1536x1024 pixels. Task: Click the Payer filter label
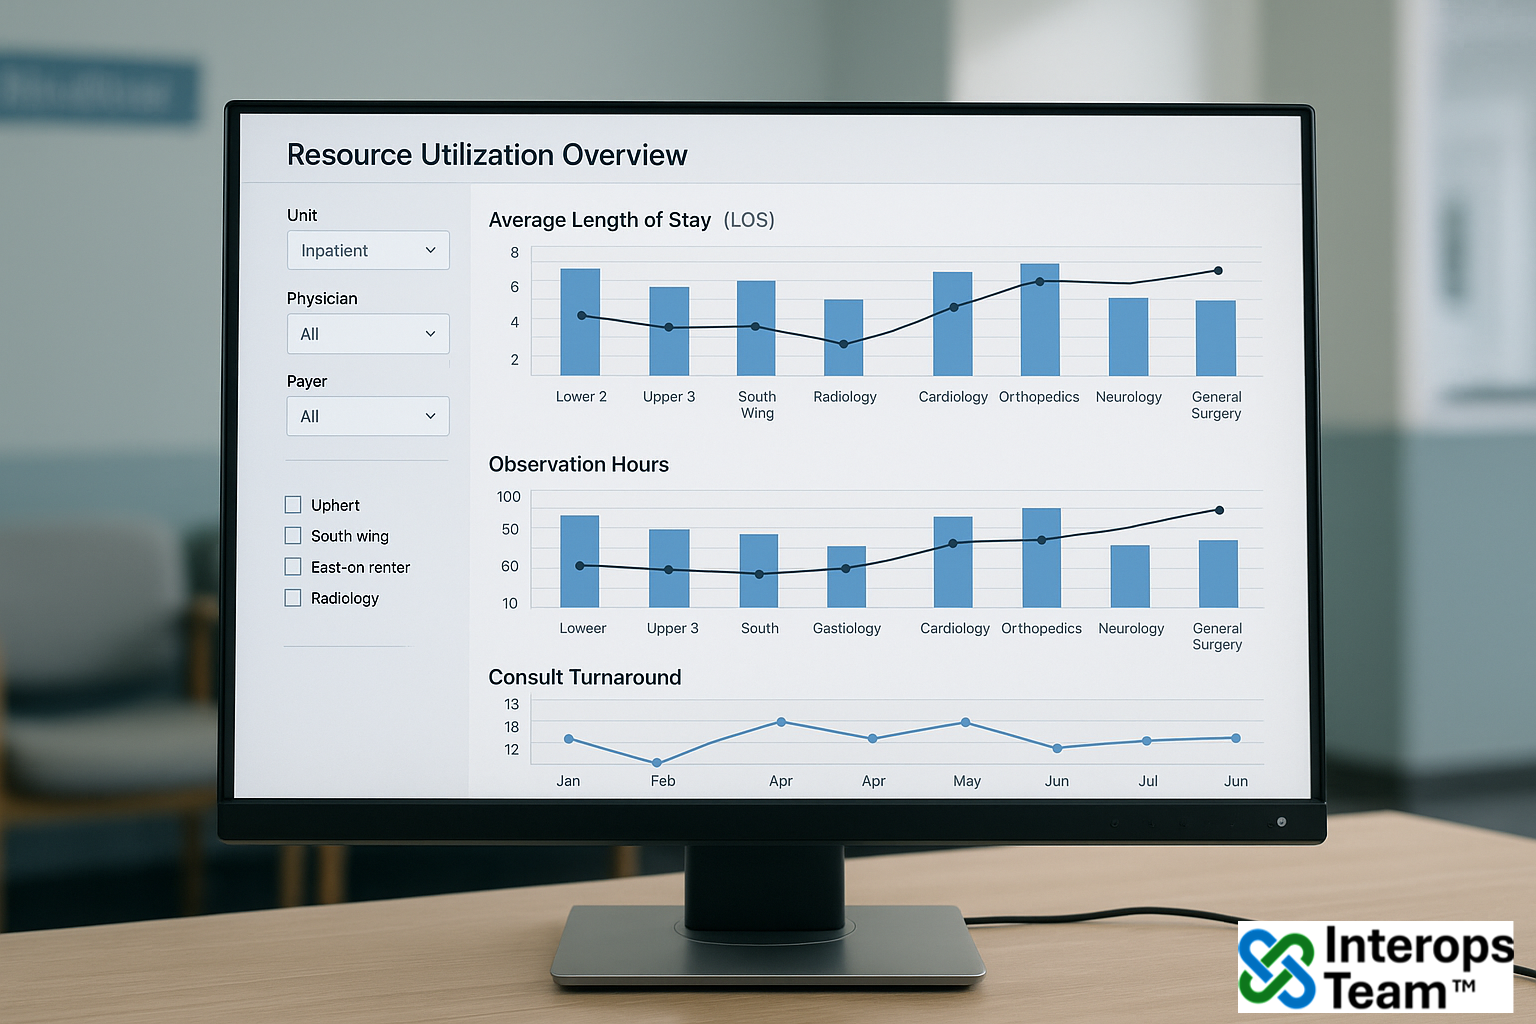tap(307, 381)
